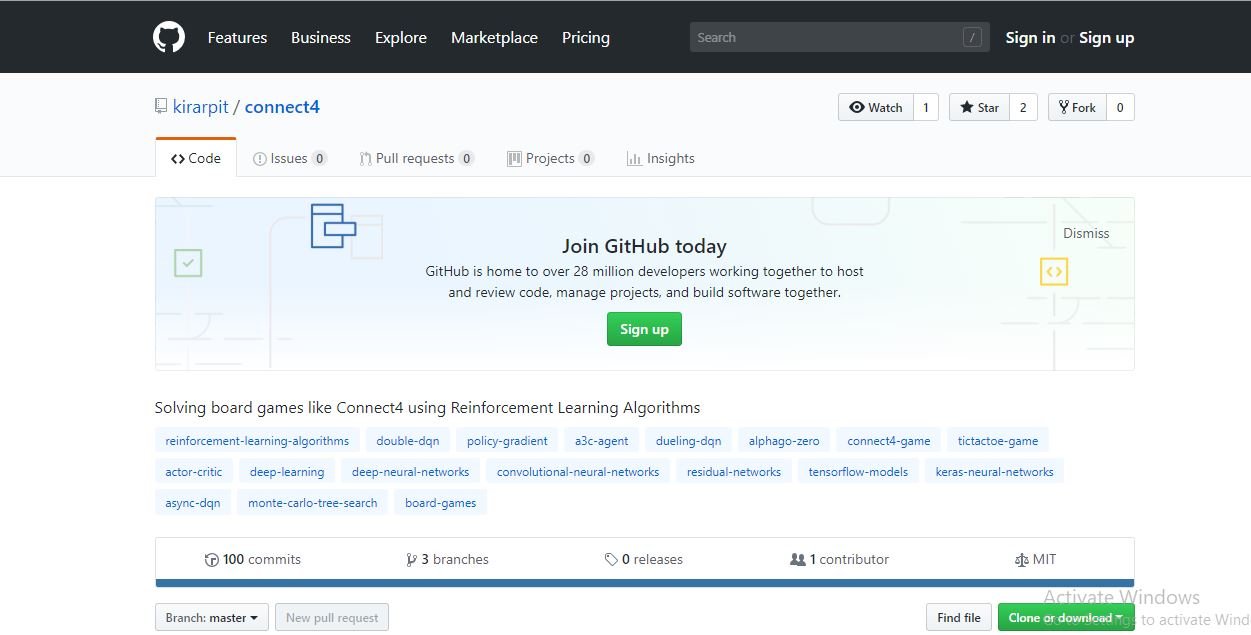Open the connect4-game topic tag
The width and height of the screenshot is (1251, 635).
click(889, 441)
